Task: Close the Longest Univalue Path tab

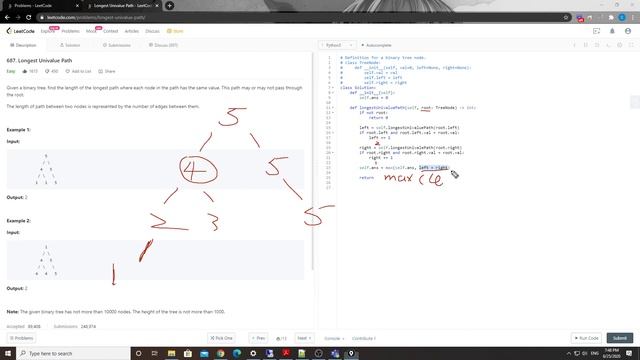Action: [x=157, y=6]
